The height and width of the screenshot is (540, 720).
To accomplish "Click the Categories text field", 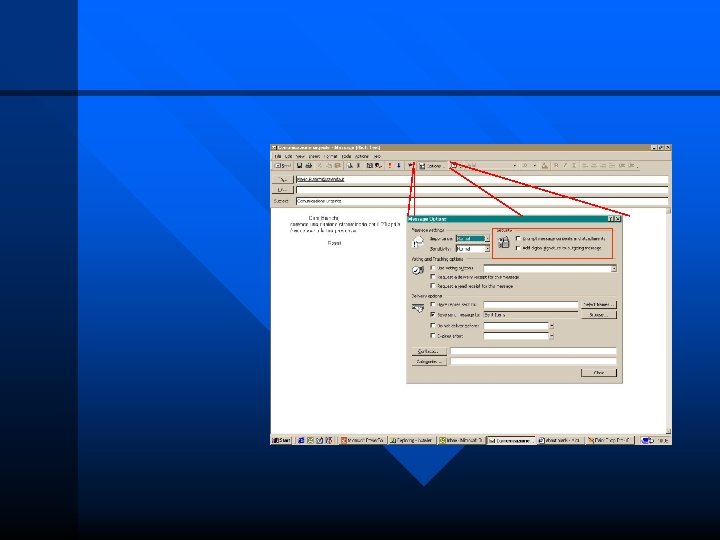I will point(533,362).
